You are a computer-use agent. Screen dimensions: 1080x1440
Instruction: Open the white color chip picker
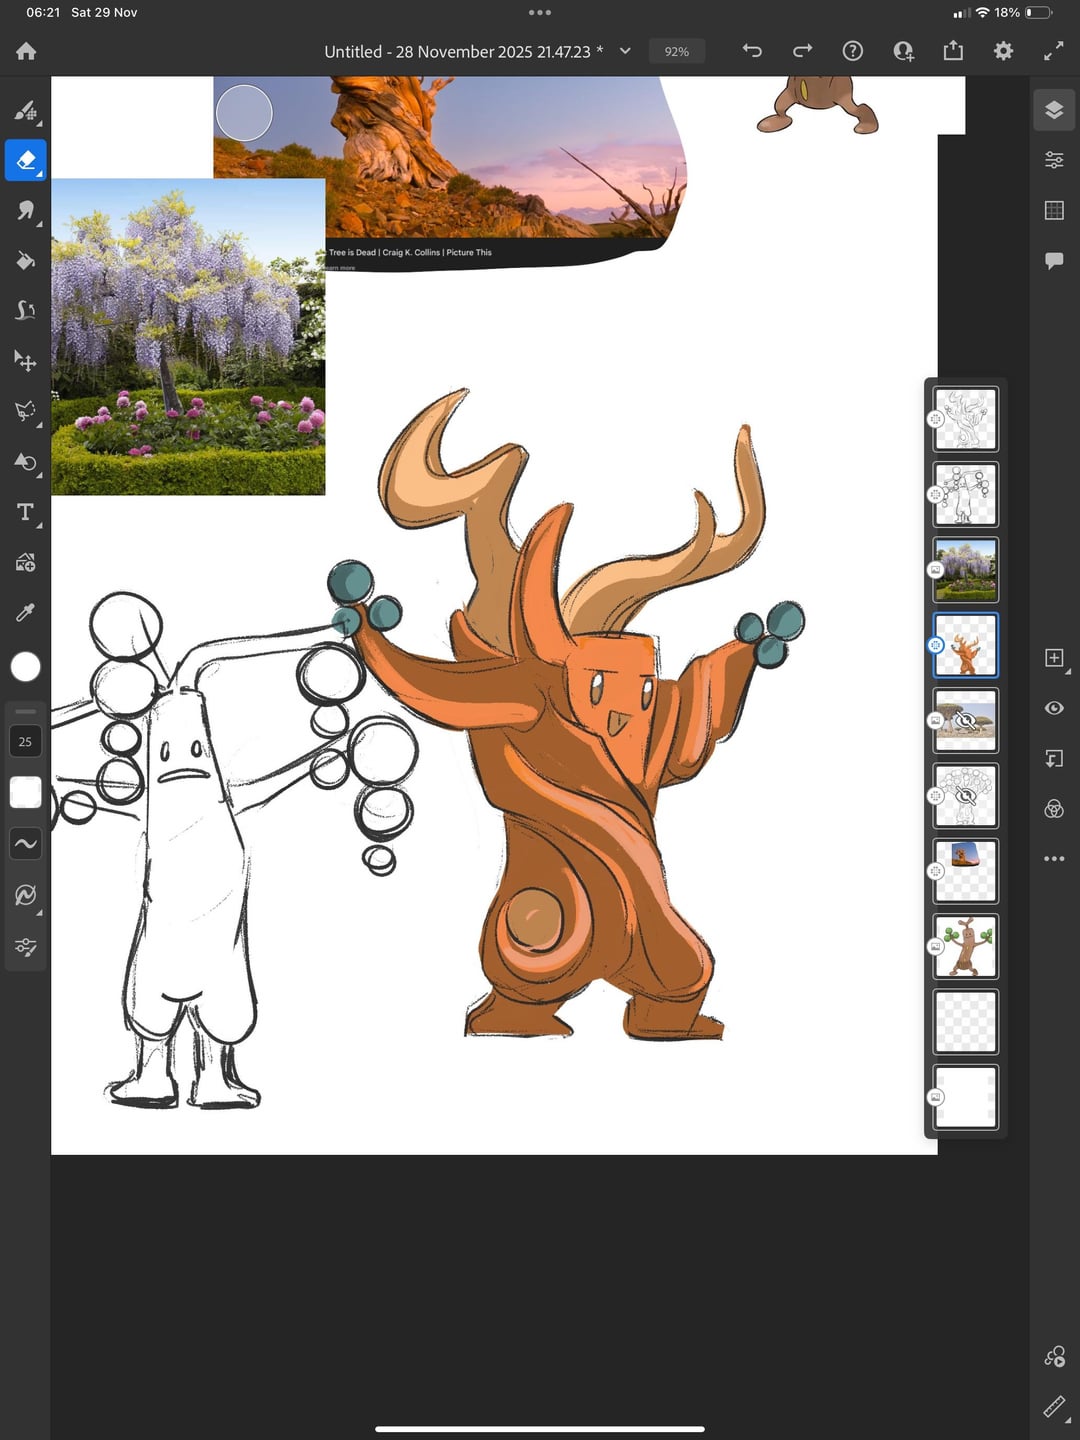coord(26,667)
